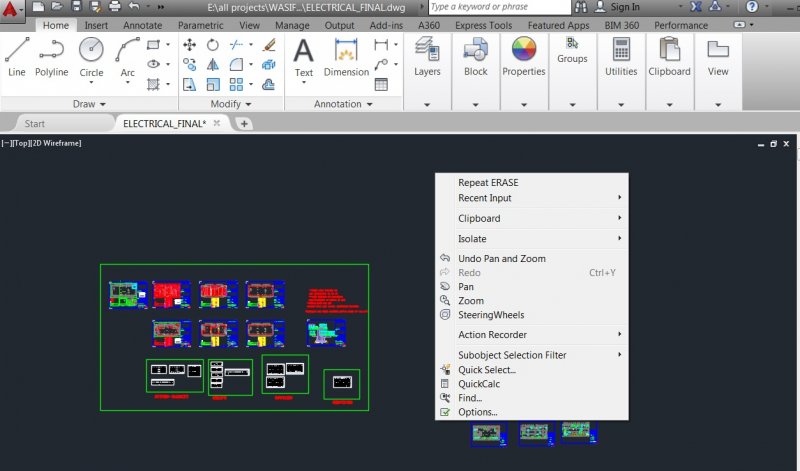Choose the Rotate tool

click(x=213, y=46)
